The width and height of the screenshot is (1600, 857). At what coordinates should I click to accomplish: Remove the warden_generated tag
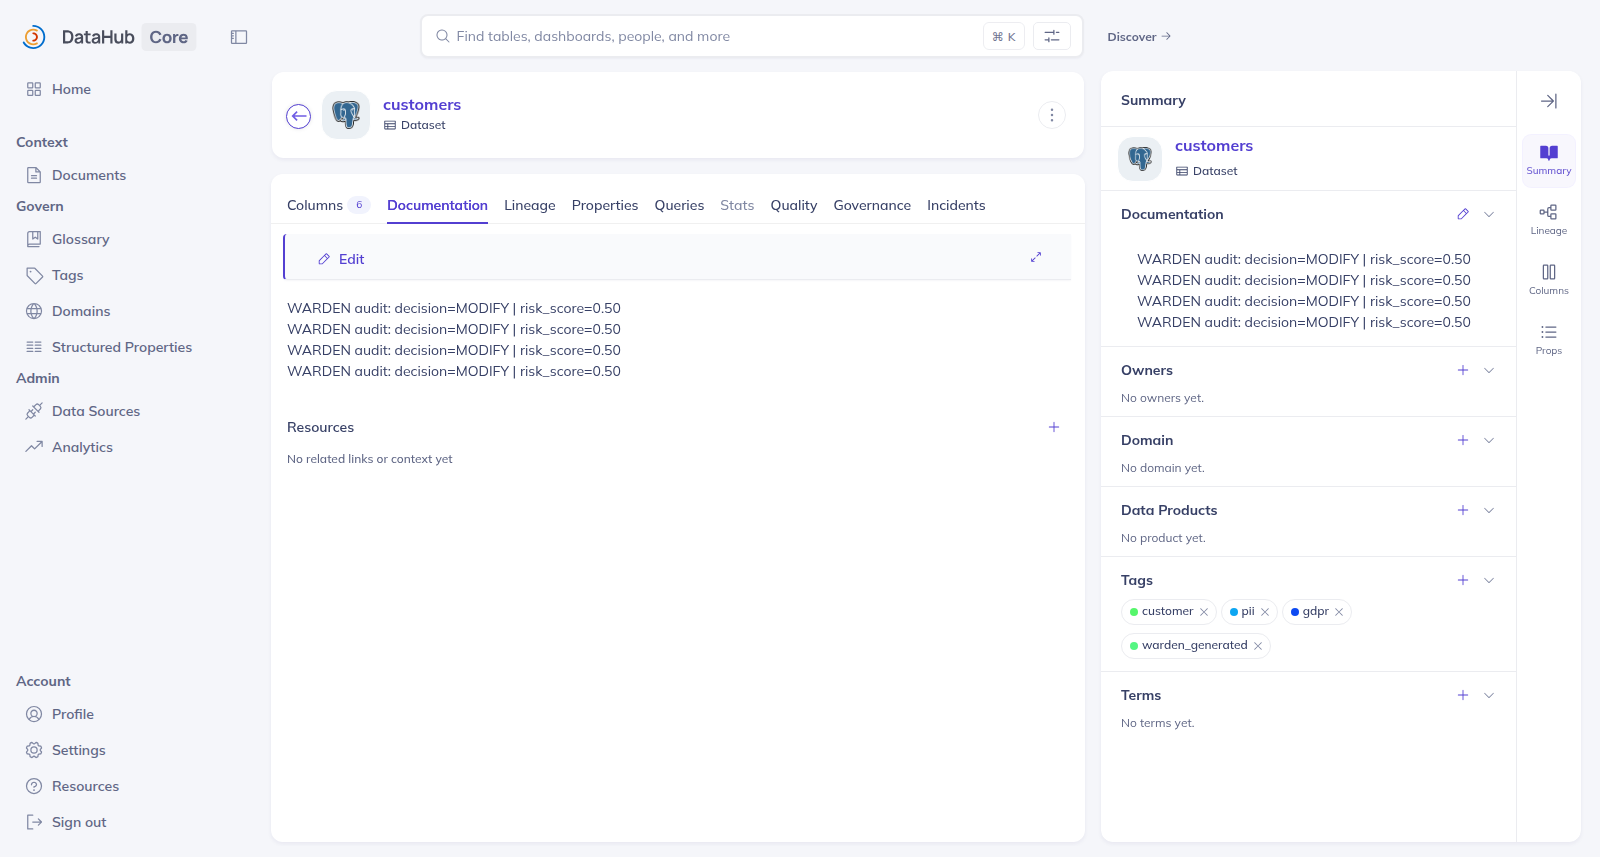click(1258, 646)
